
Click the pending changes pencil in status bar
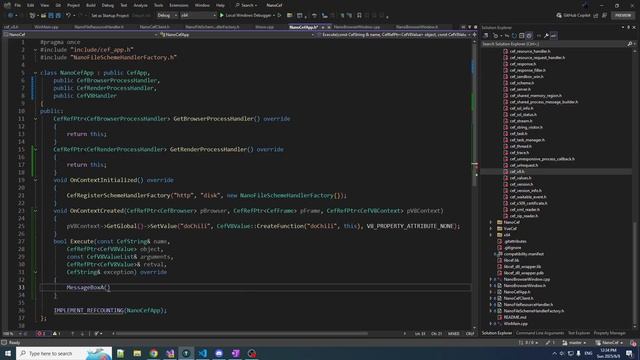click(x=550, y=343)
